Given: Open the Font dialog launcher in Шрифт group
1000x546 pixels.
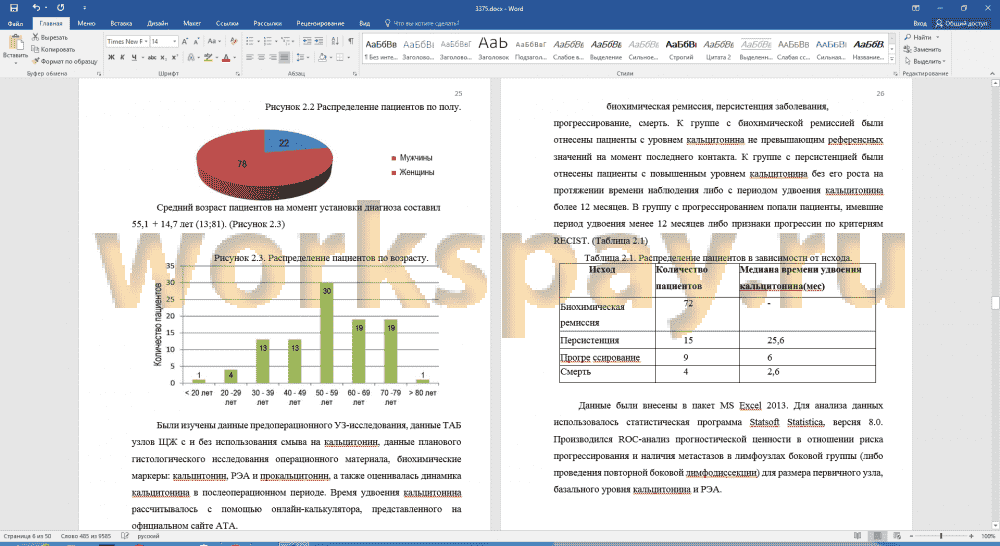Looking at the screenshot, I should point(237,73).
